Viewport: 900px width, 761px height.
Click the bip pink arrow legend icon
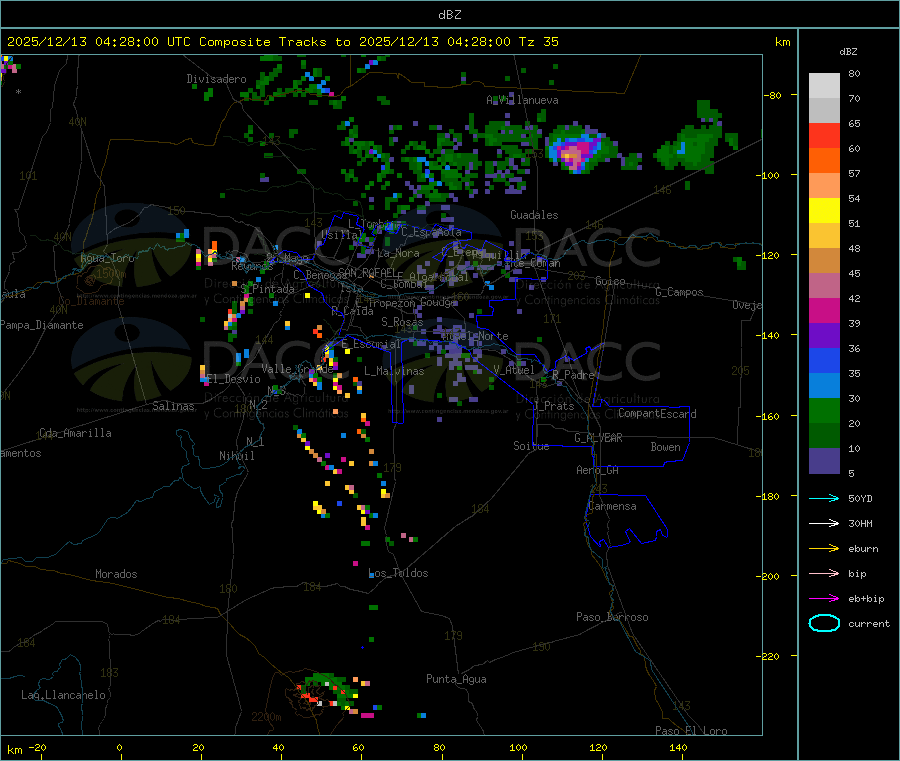[824, 573]
